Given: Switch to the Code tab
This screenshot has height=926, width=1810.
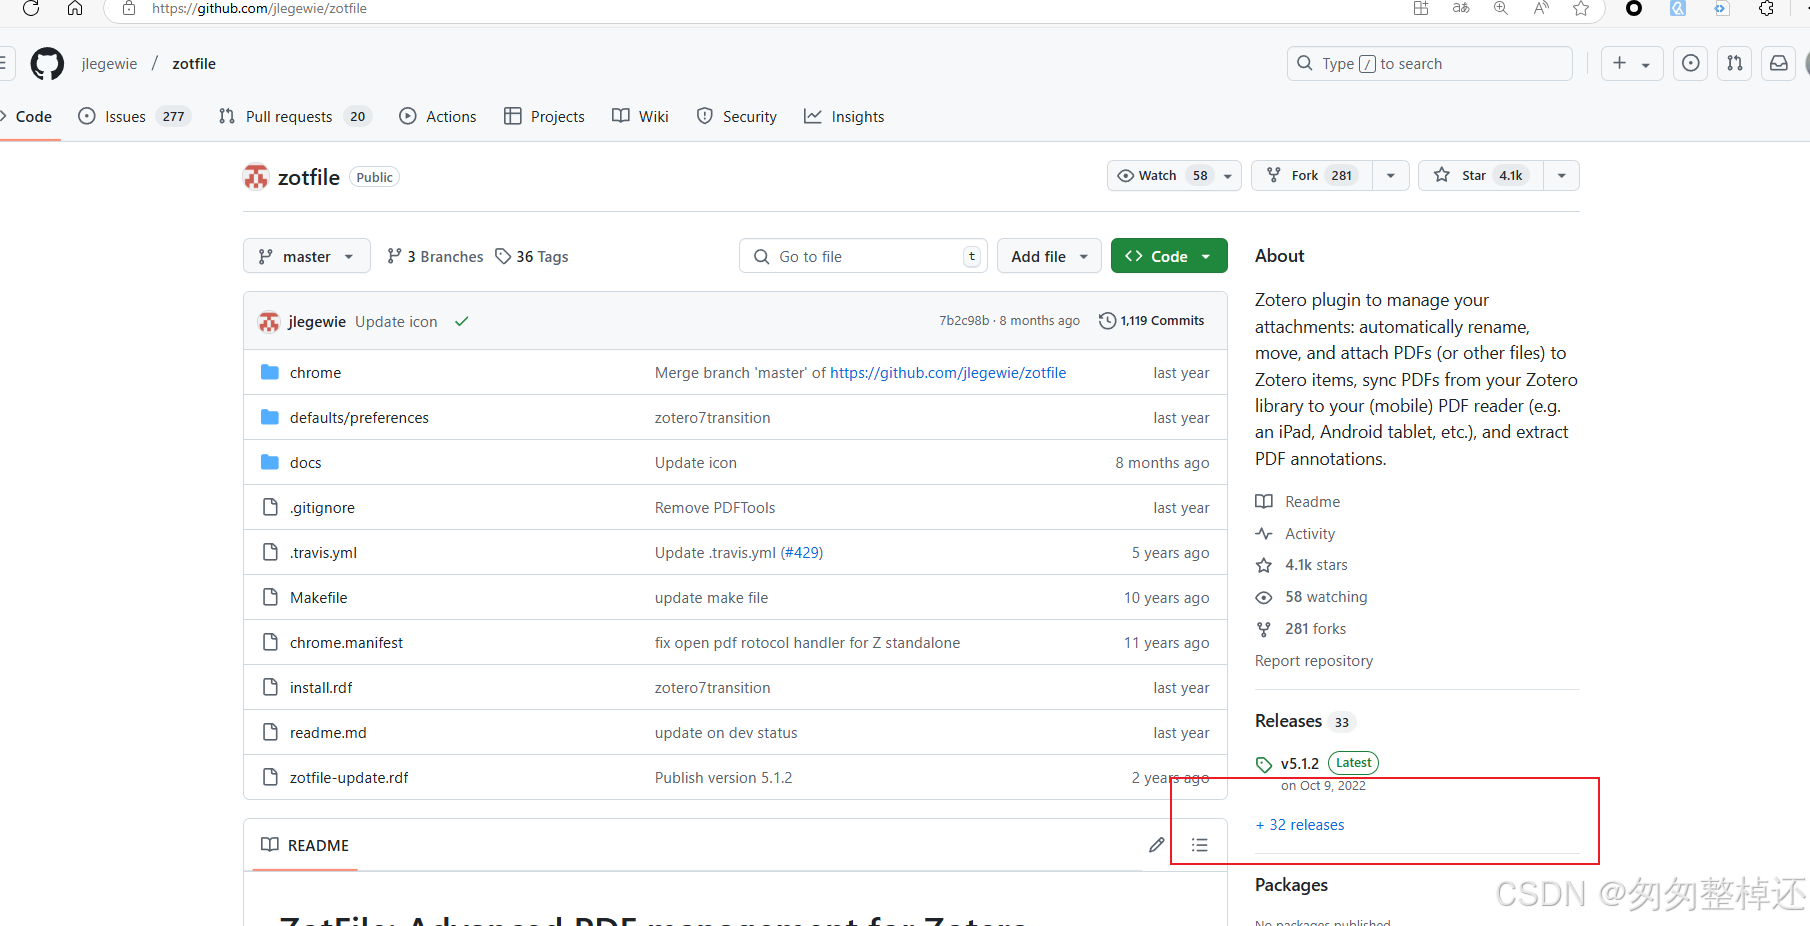Looking at the screenshot, I should coord(27,116).
